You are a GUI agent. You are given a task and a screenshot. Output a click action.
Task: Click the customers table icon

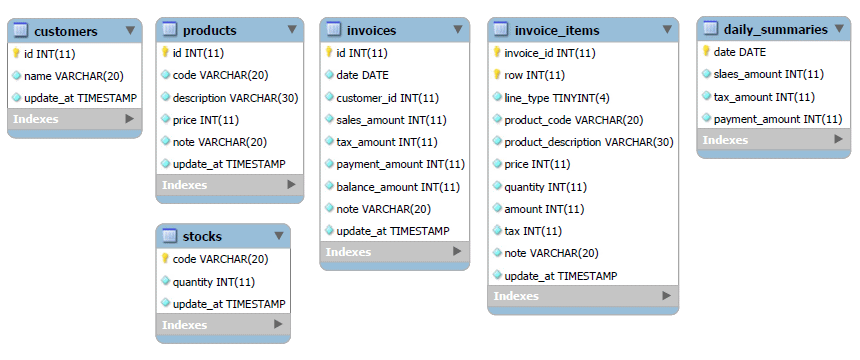click(20, 31)
